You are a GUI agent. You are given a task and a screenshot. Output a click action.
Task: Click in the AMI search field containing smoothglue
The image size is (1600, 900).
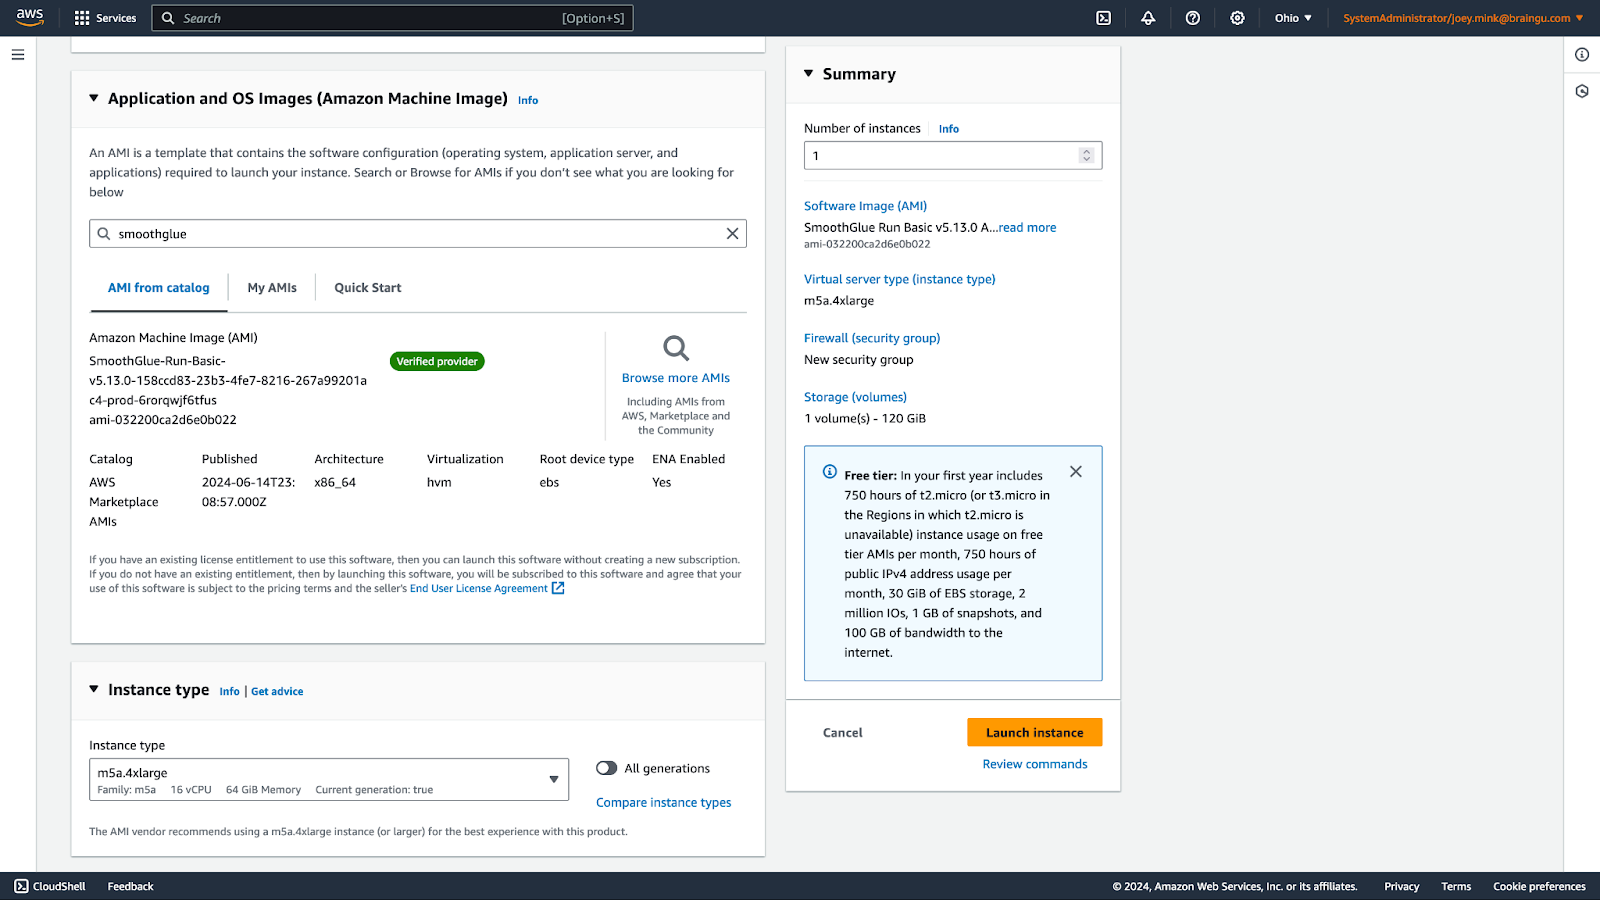click(x=418, y=234)
